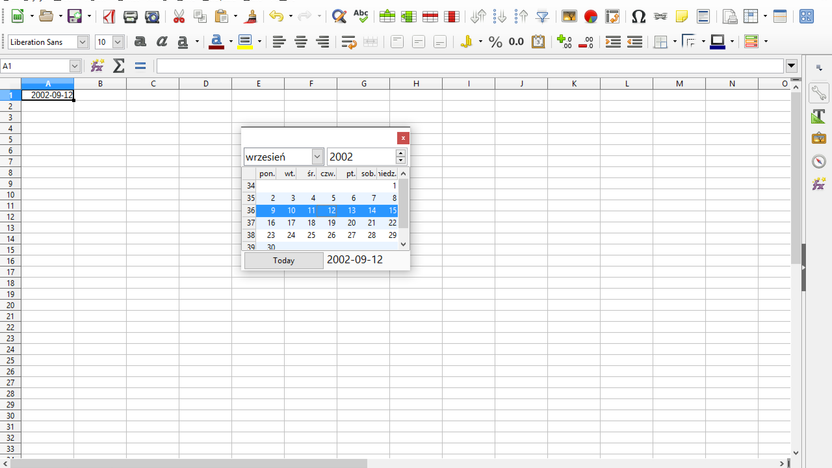Open Function Wizard in formula bar
The height and width of the screenshot is (468, 832).
coord(97,66)
